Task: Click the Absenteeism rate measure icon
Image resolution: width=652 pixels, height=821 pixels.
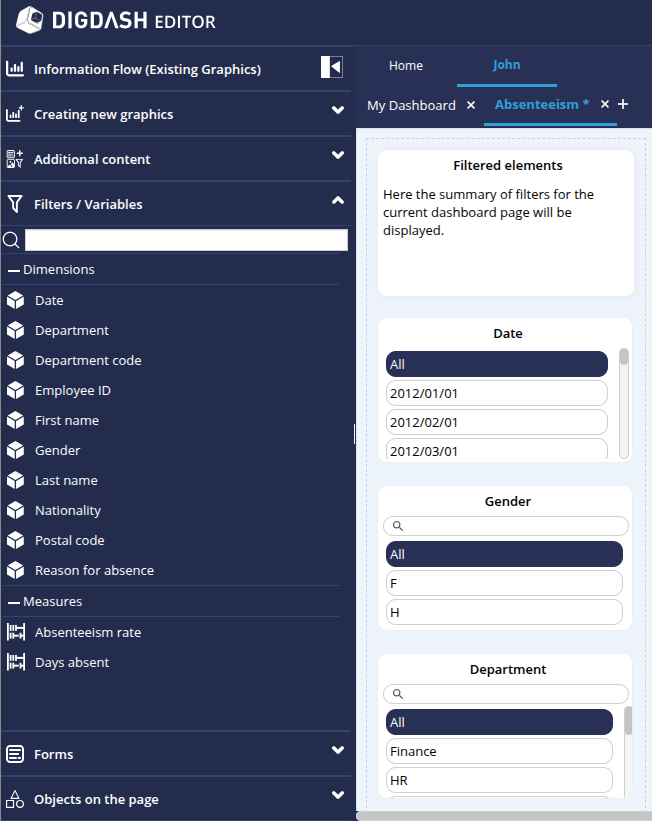Action: (x=15, y=632)
